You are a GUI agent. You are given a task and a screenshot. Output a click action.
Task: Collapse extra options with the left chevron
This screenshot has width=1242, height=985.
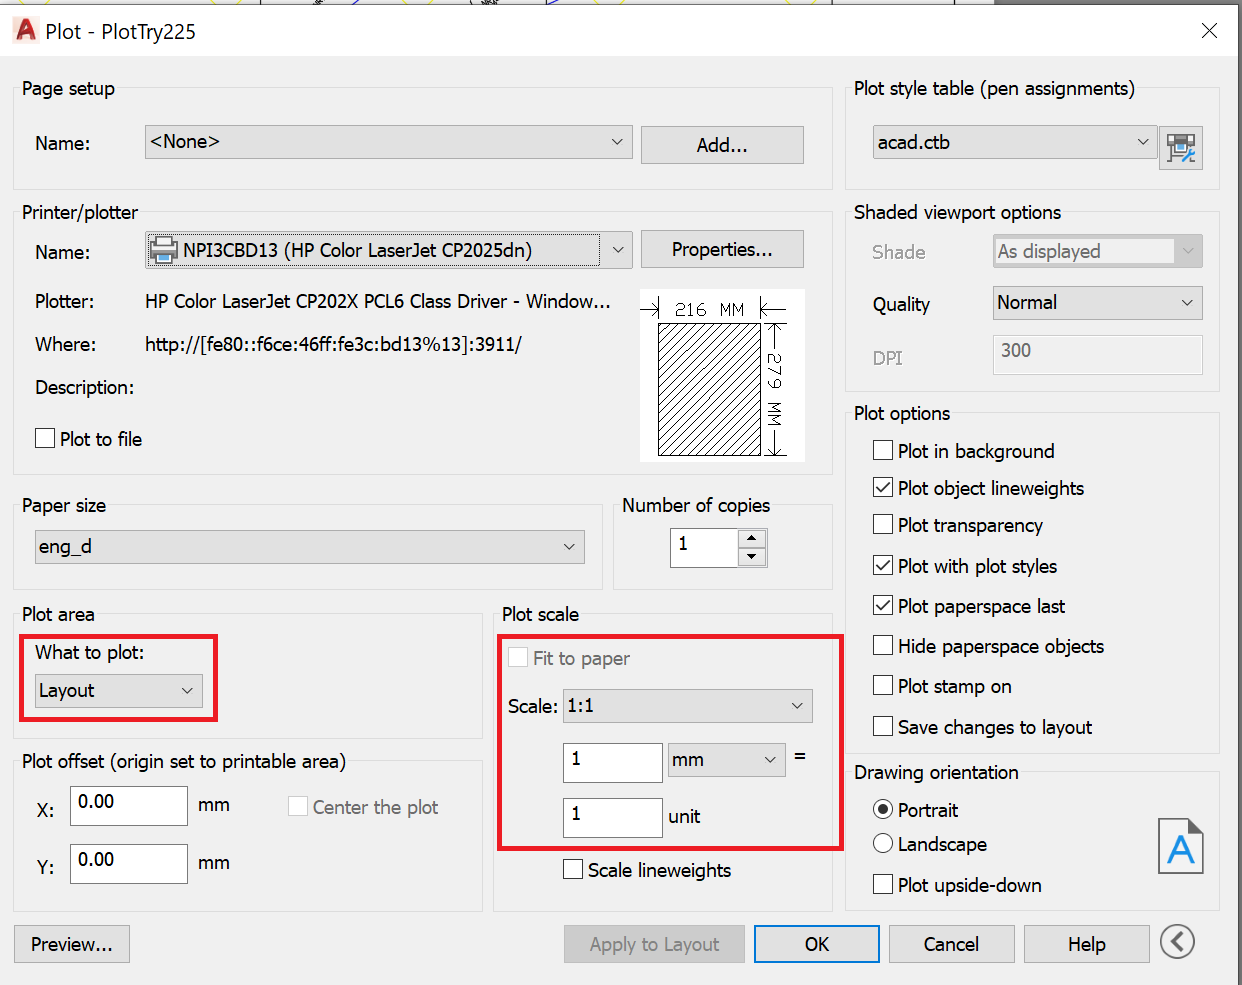[1177, 941]
